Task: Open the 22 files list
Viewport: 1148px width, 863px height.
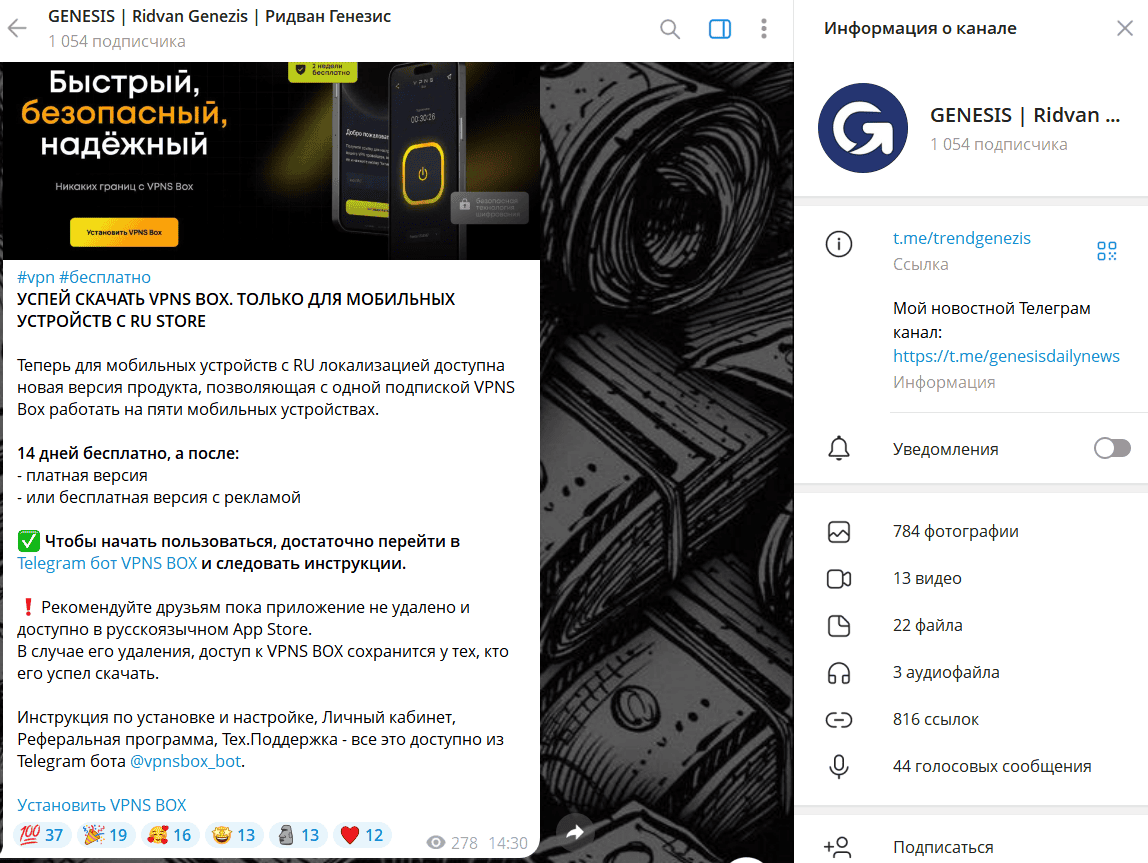Action: point(927,625)
